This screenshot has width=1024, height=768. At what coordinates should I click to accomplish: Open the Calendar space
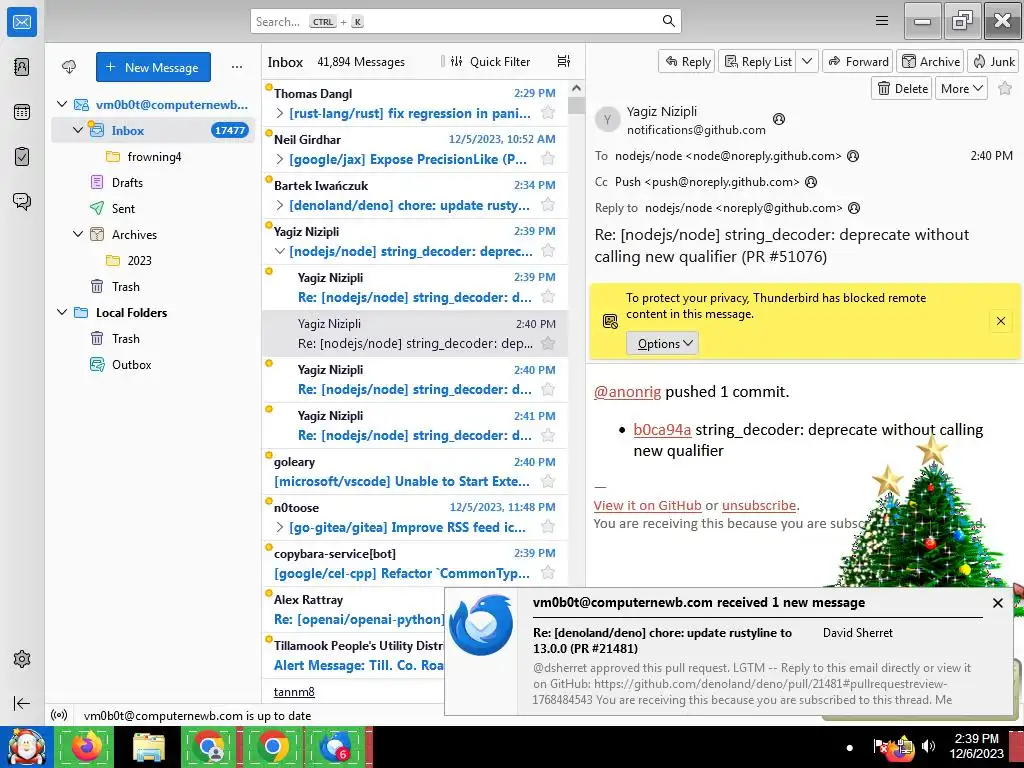tap(22, 112)
